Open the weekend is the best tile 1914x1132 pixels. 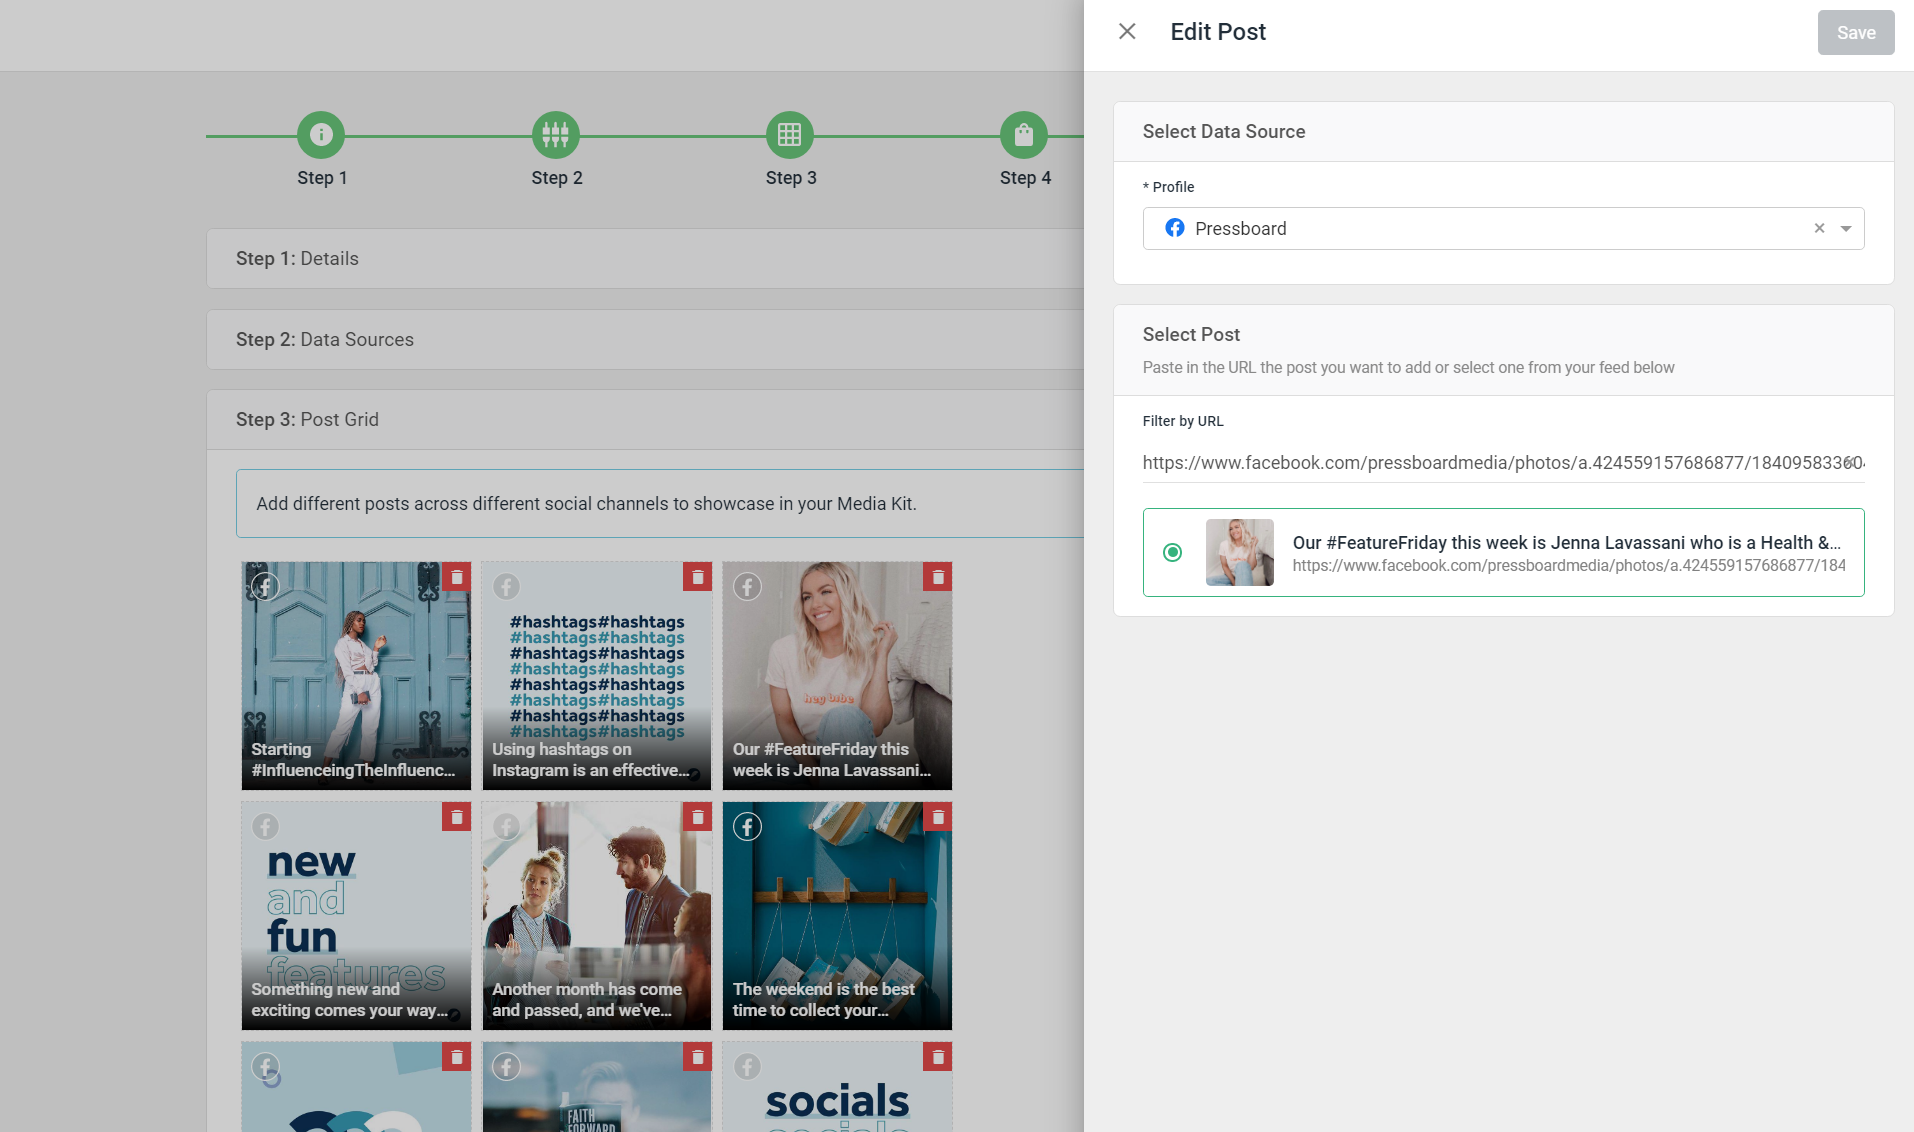pos(837,916)
